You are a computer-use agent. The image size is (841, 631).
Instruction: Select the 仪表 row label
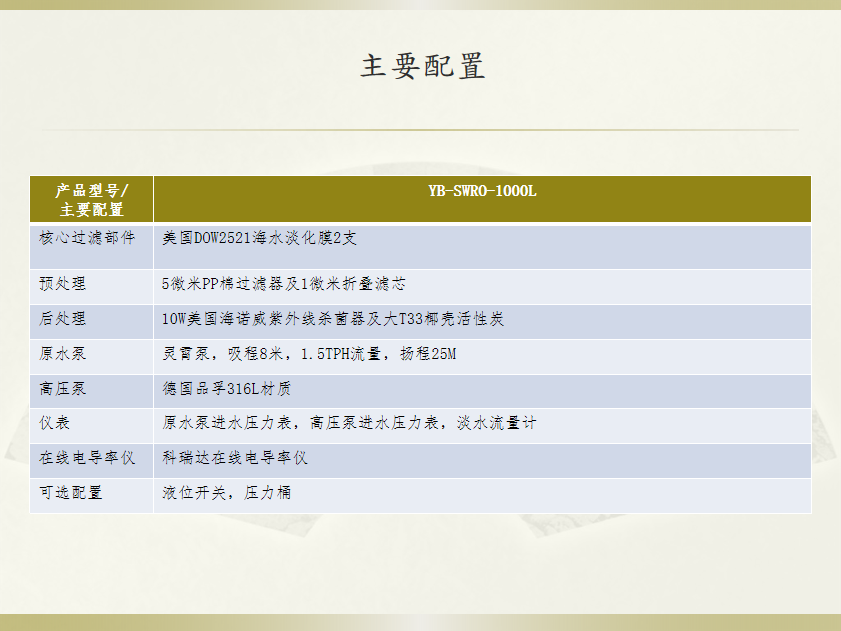click(55, 424)
